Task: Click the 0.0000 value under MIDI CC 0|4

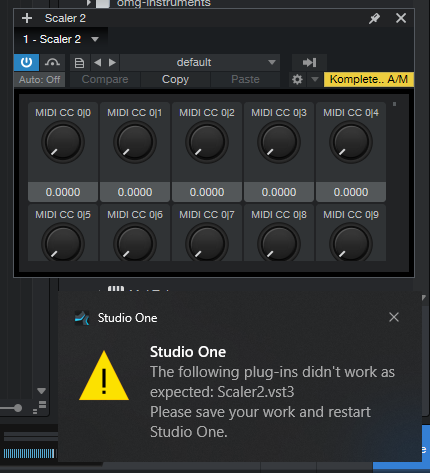Action: coord(351,192)
